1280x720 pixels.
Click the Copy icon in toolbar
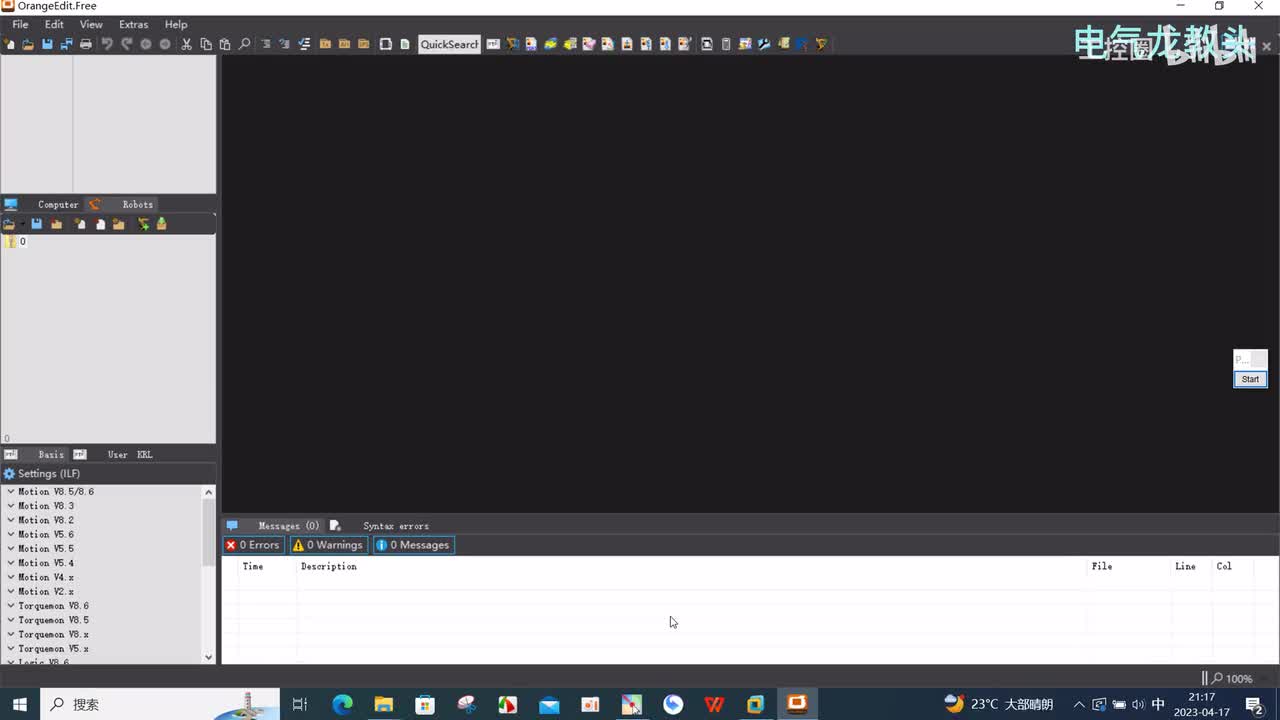[x=206, y=44]
